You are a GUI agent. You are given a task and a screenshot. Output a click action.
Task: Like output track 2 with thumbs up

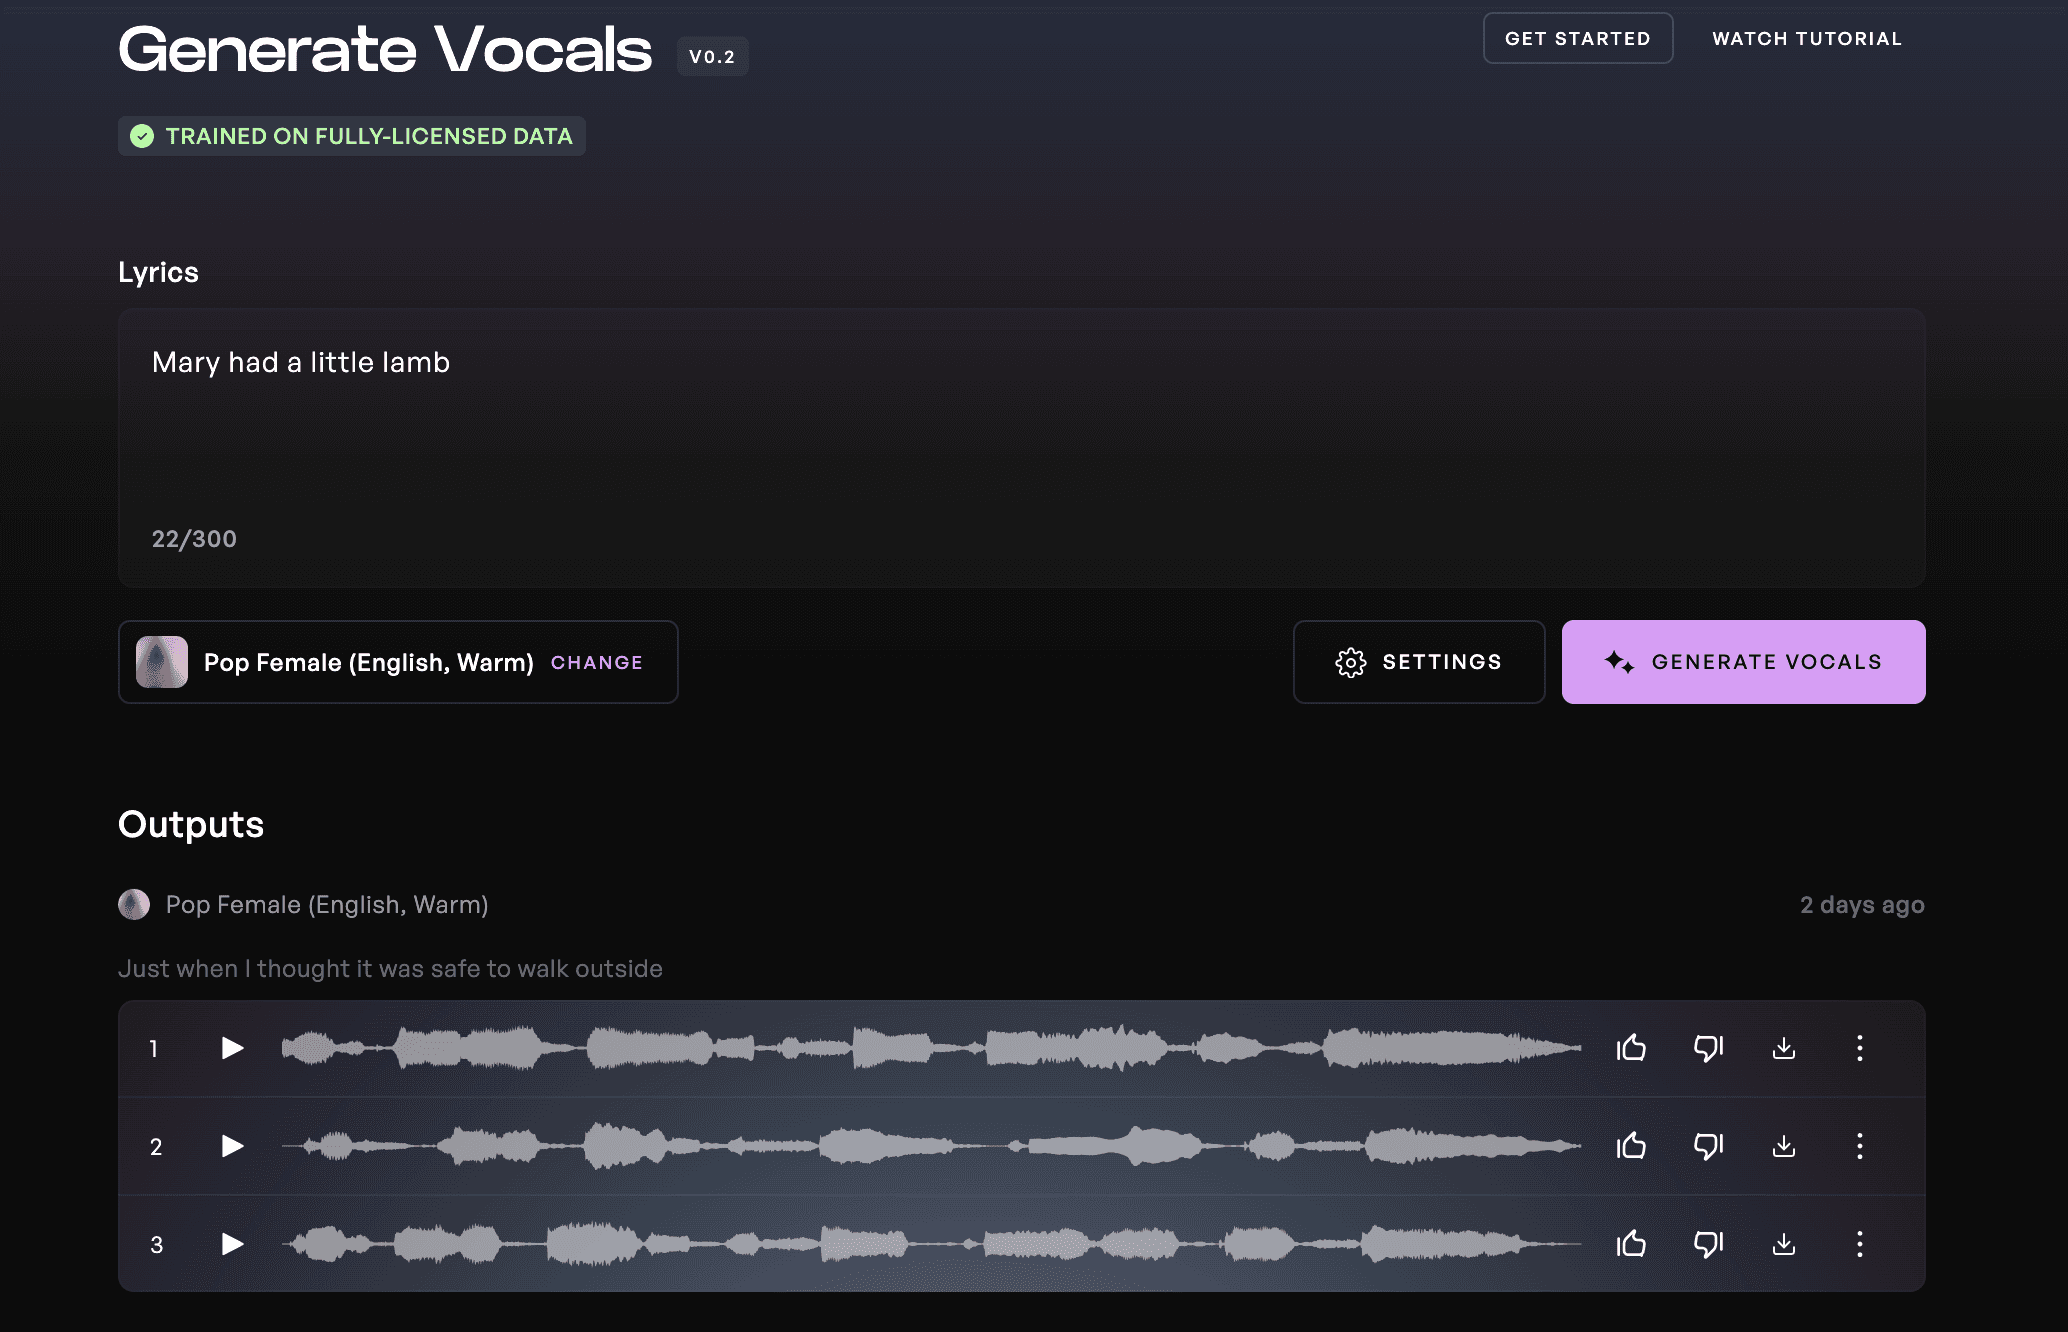1631,1146
